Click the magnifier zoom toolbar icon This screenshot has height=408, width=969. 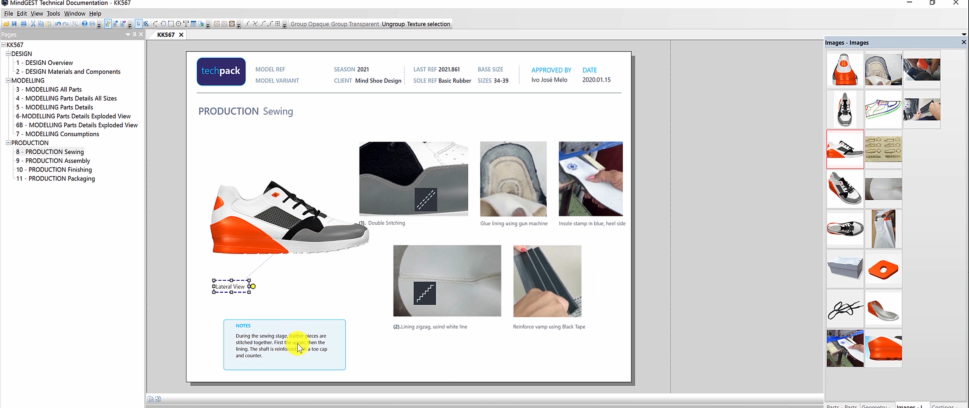[x=75, y=24]
